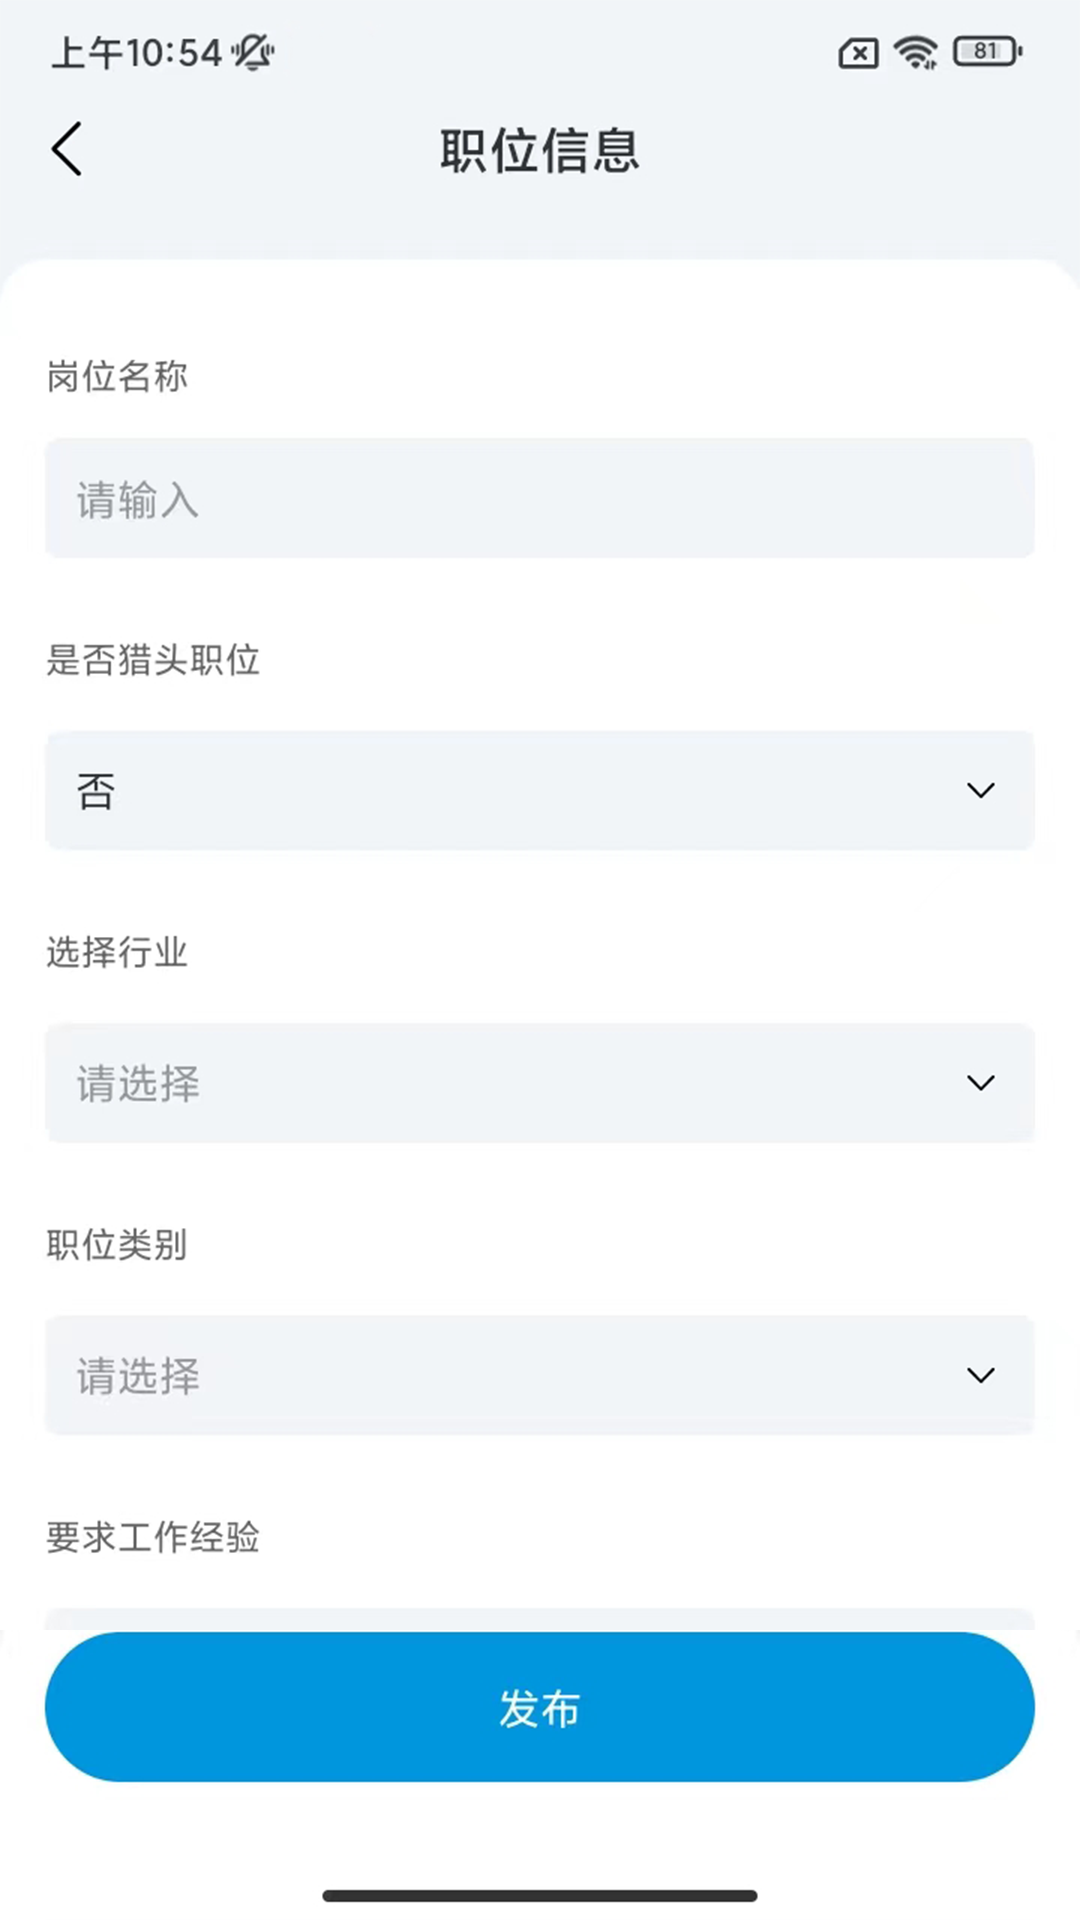Expand the 选择行业 dropdown chevron
The height and width of the screenshot is (1920, 1080).
tap(981, 1083)
